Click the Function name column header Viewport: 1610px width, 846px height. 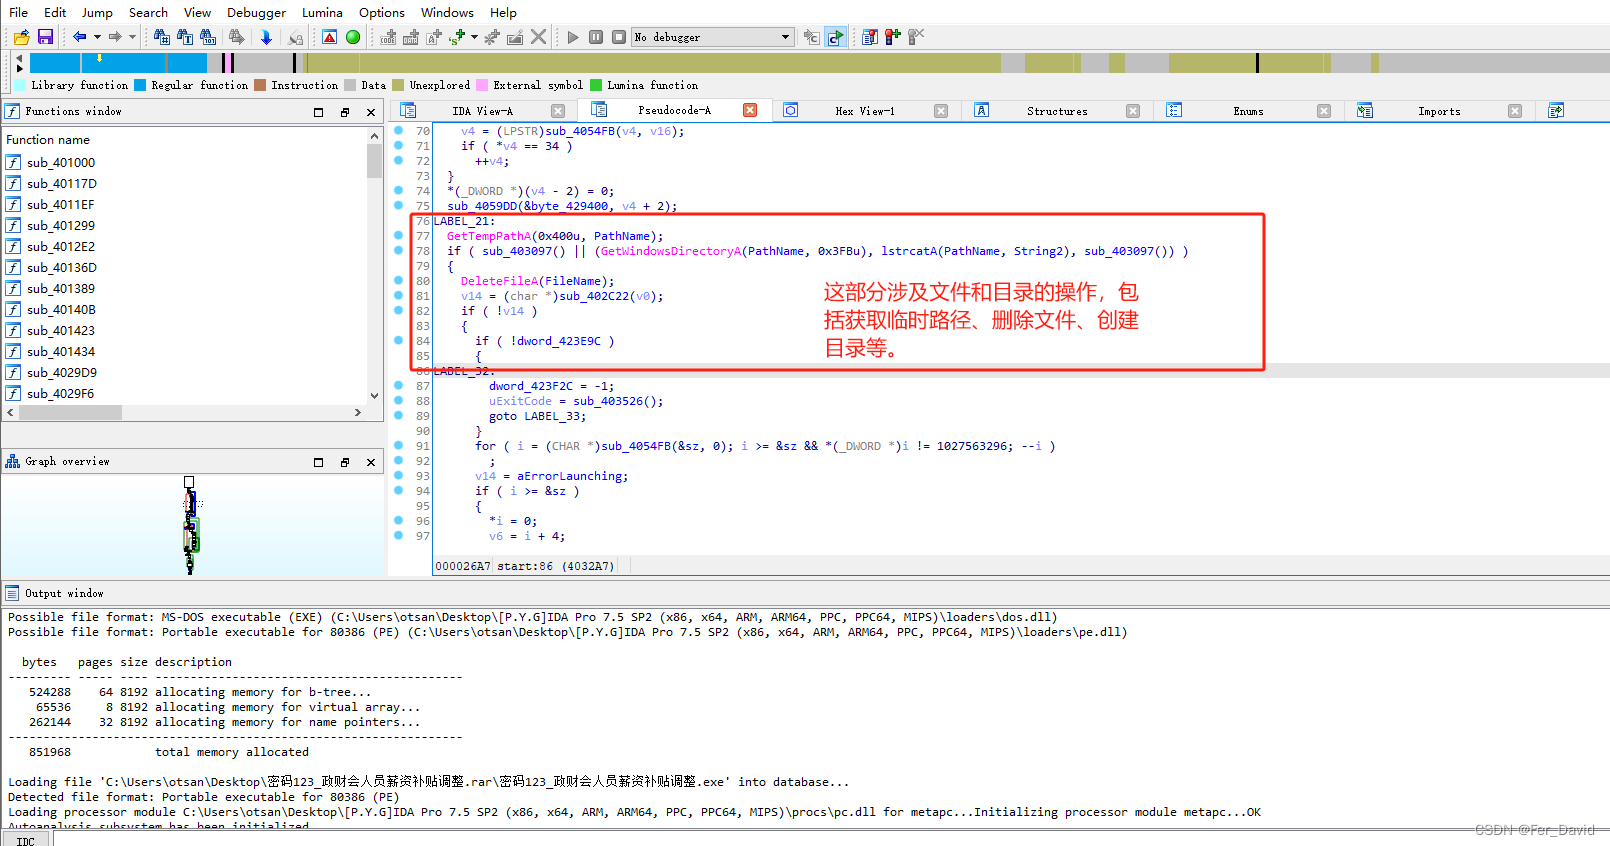tap(185, 139)
